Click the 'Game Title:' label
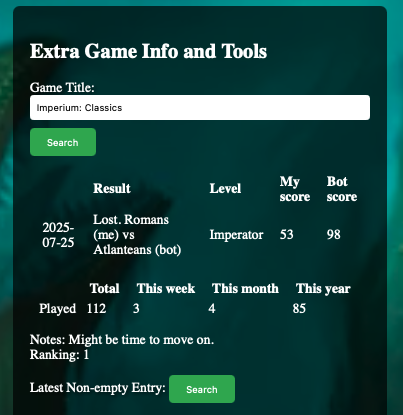Viewport: 403px width, 415px height. pos(62,88)
